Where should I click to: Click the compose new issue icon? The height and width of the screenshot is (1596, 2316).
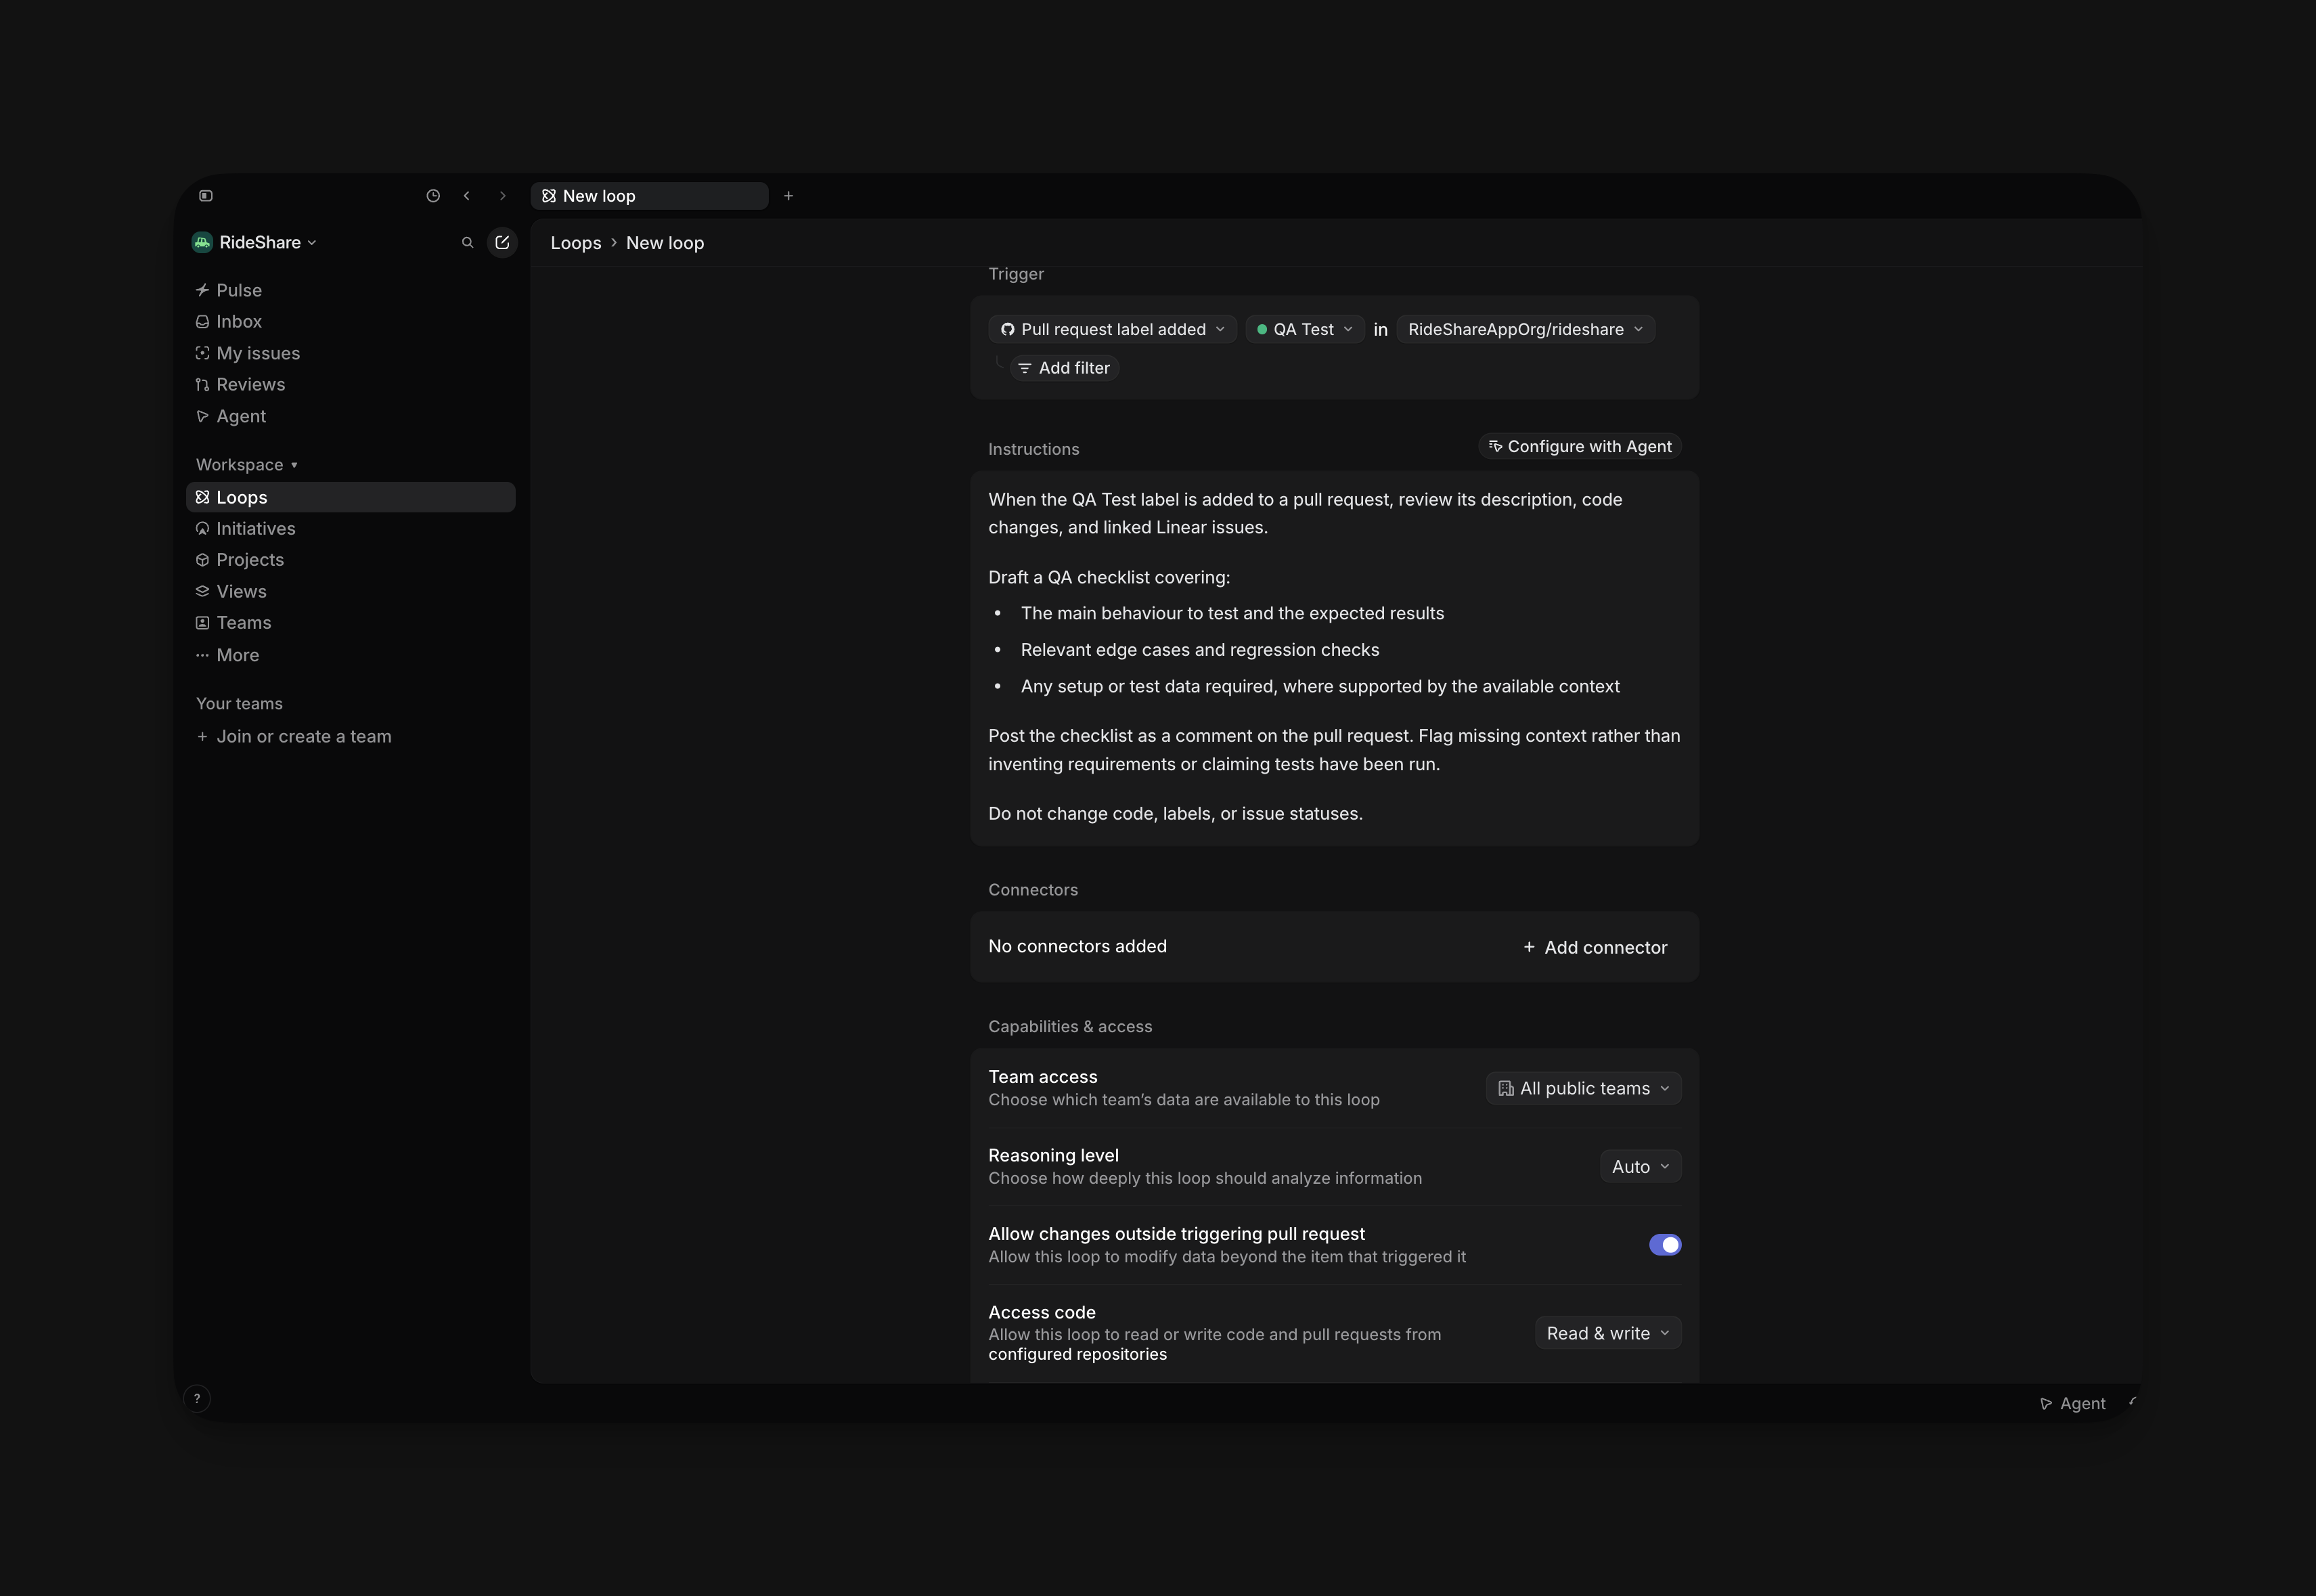(502, 243)
